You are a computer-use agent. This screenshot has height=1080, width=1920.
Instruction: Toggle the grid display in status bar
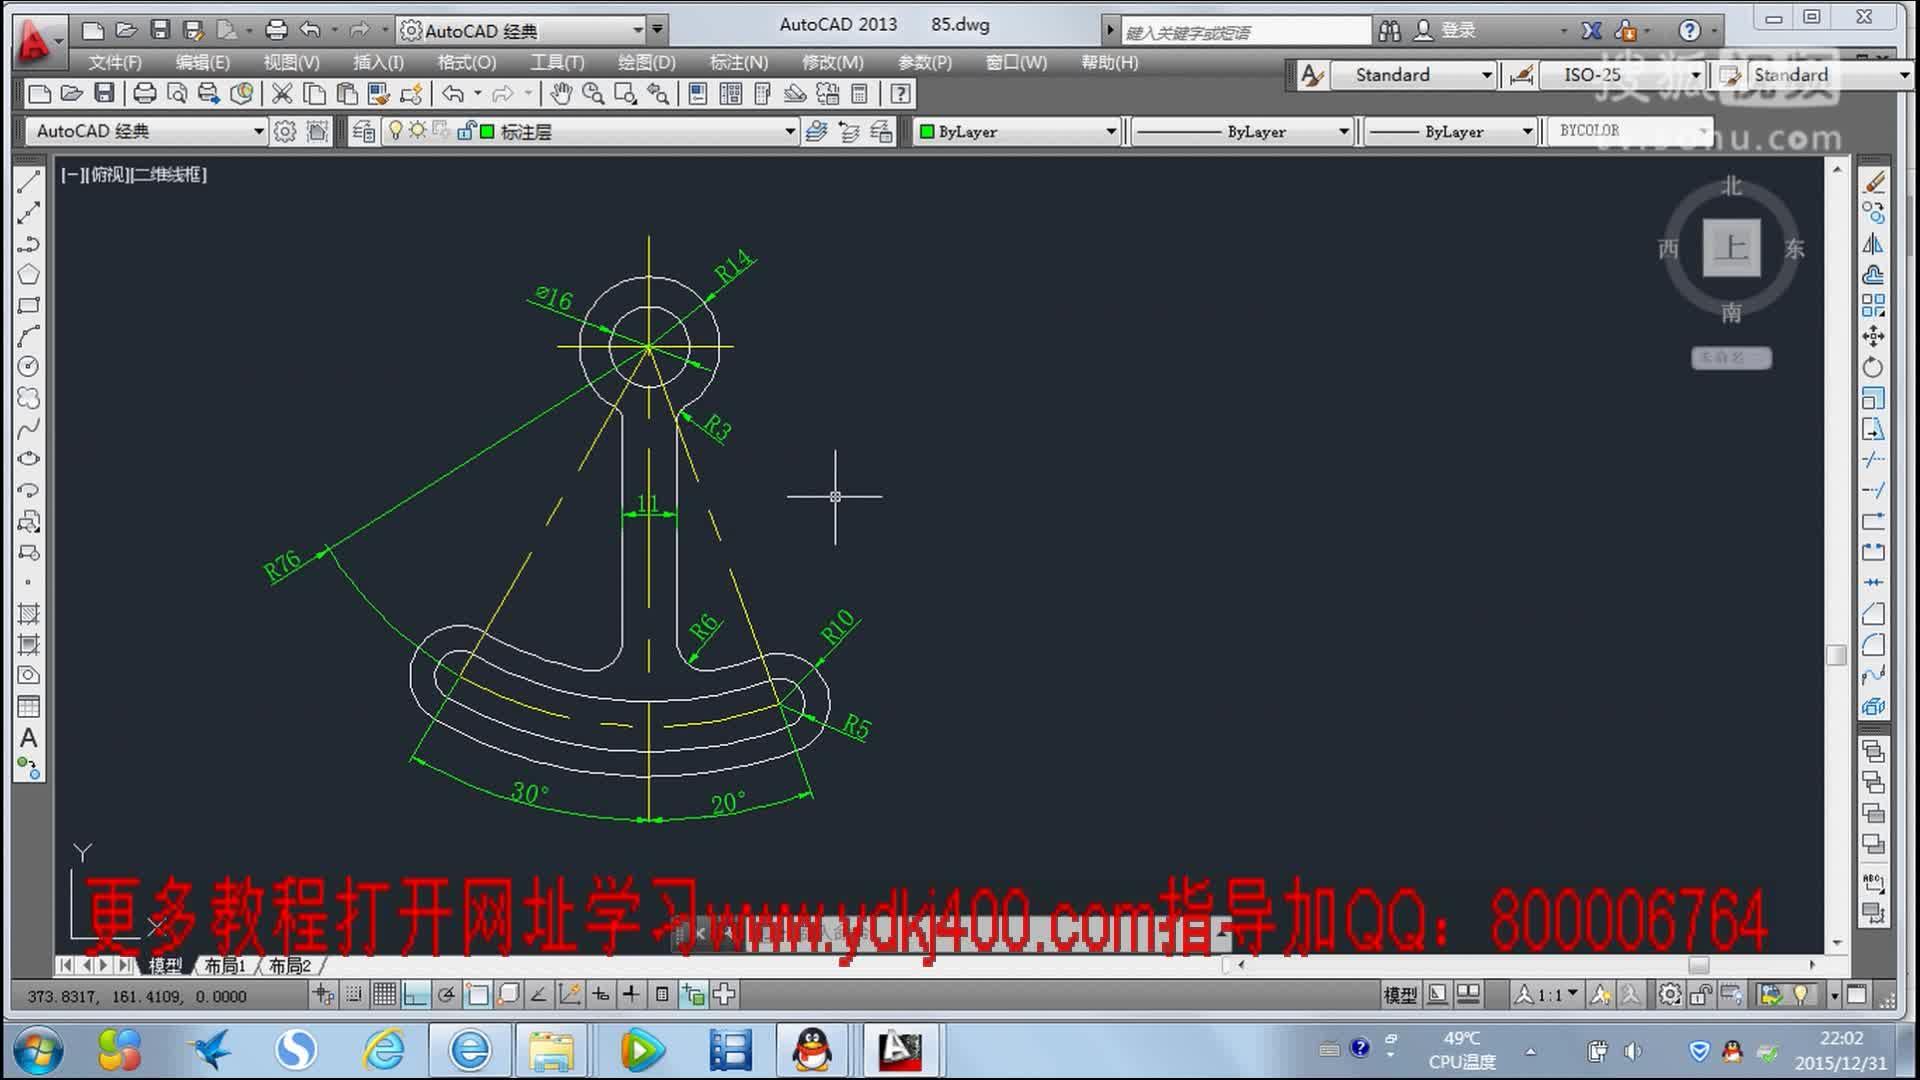384,995
